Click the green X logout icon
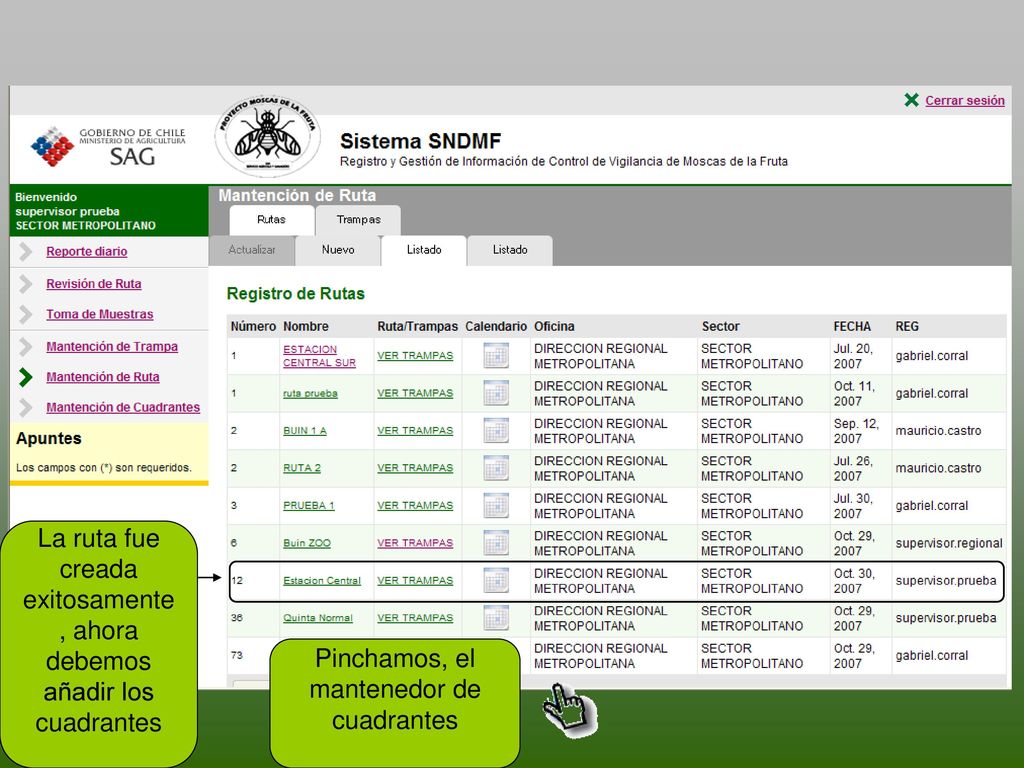 [912, 100]
